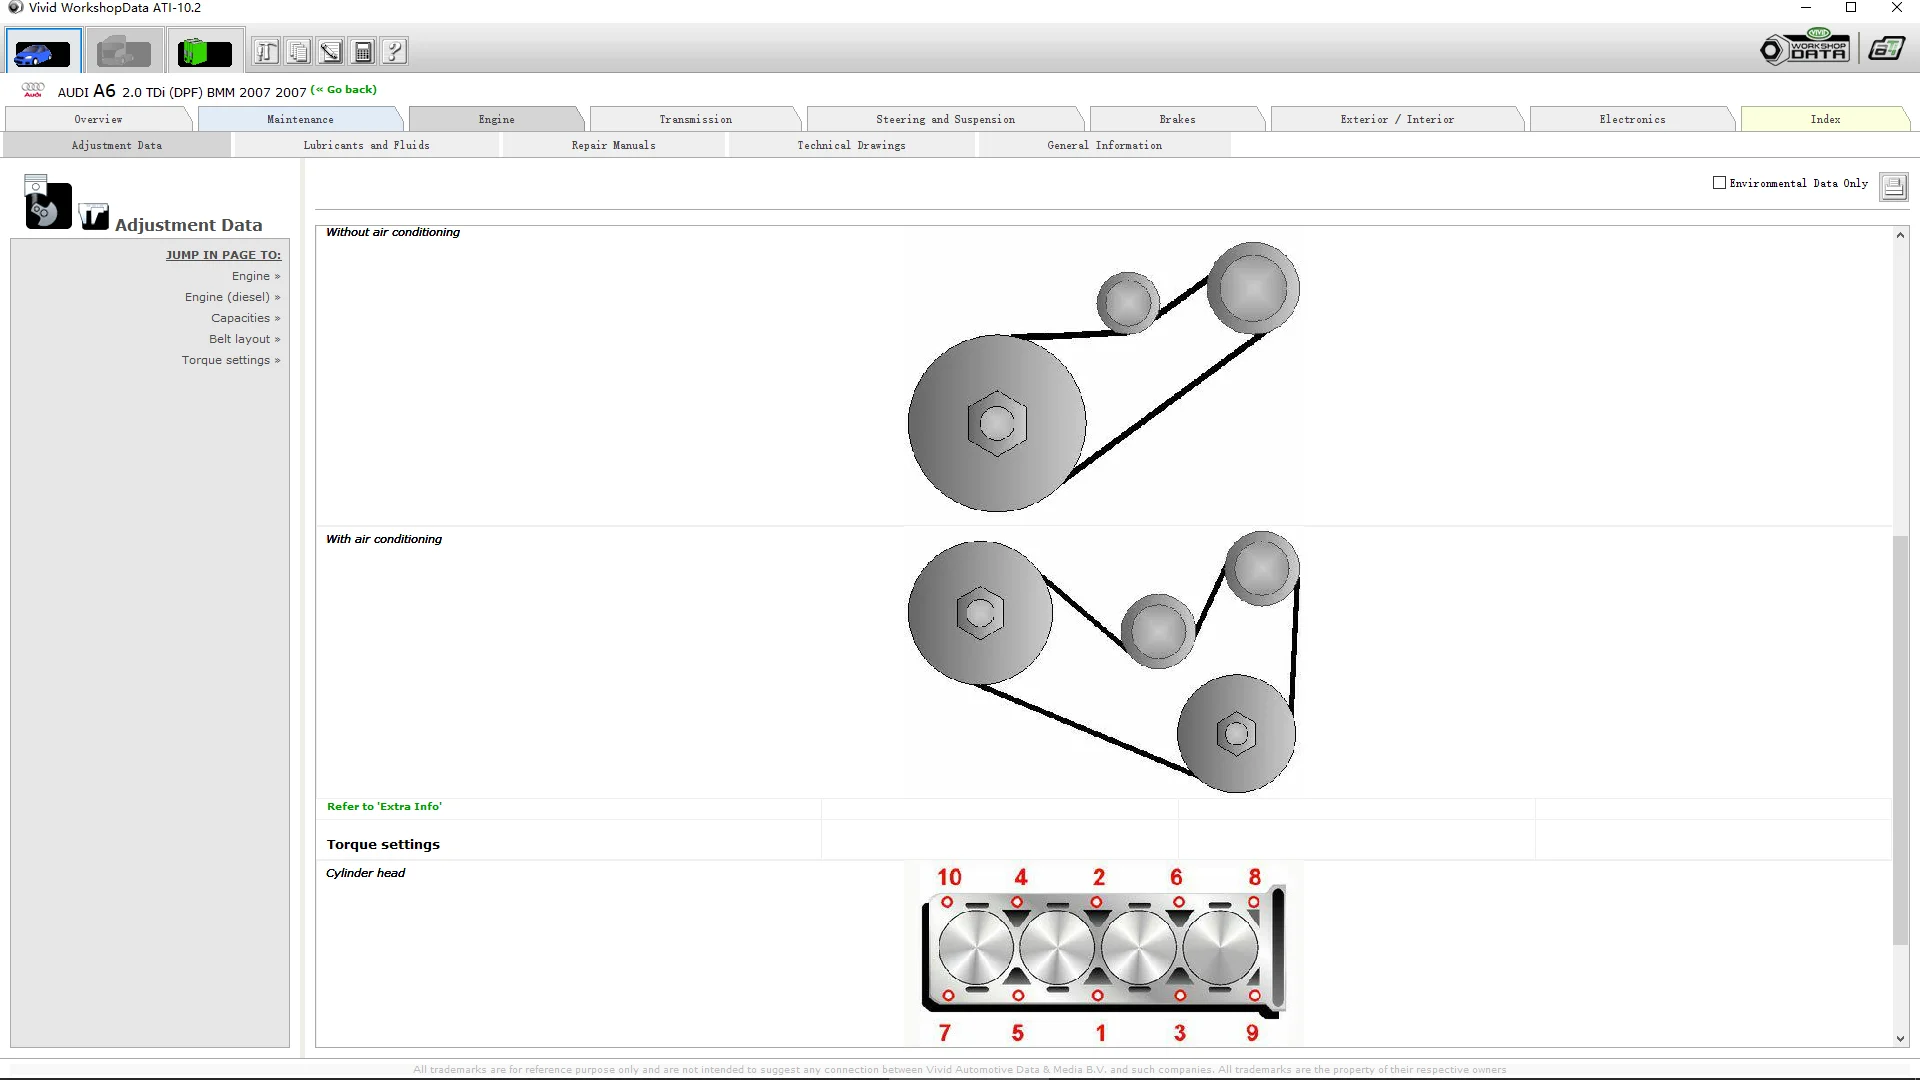Open the green binders manuals icon
Image resolution: width=1920 pixels, height=1080 pixels.
coord(204,52)
